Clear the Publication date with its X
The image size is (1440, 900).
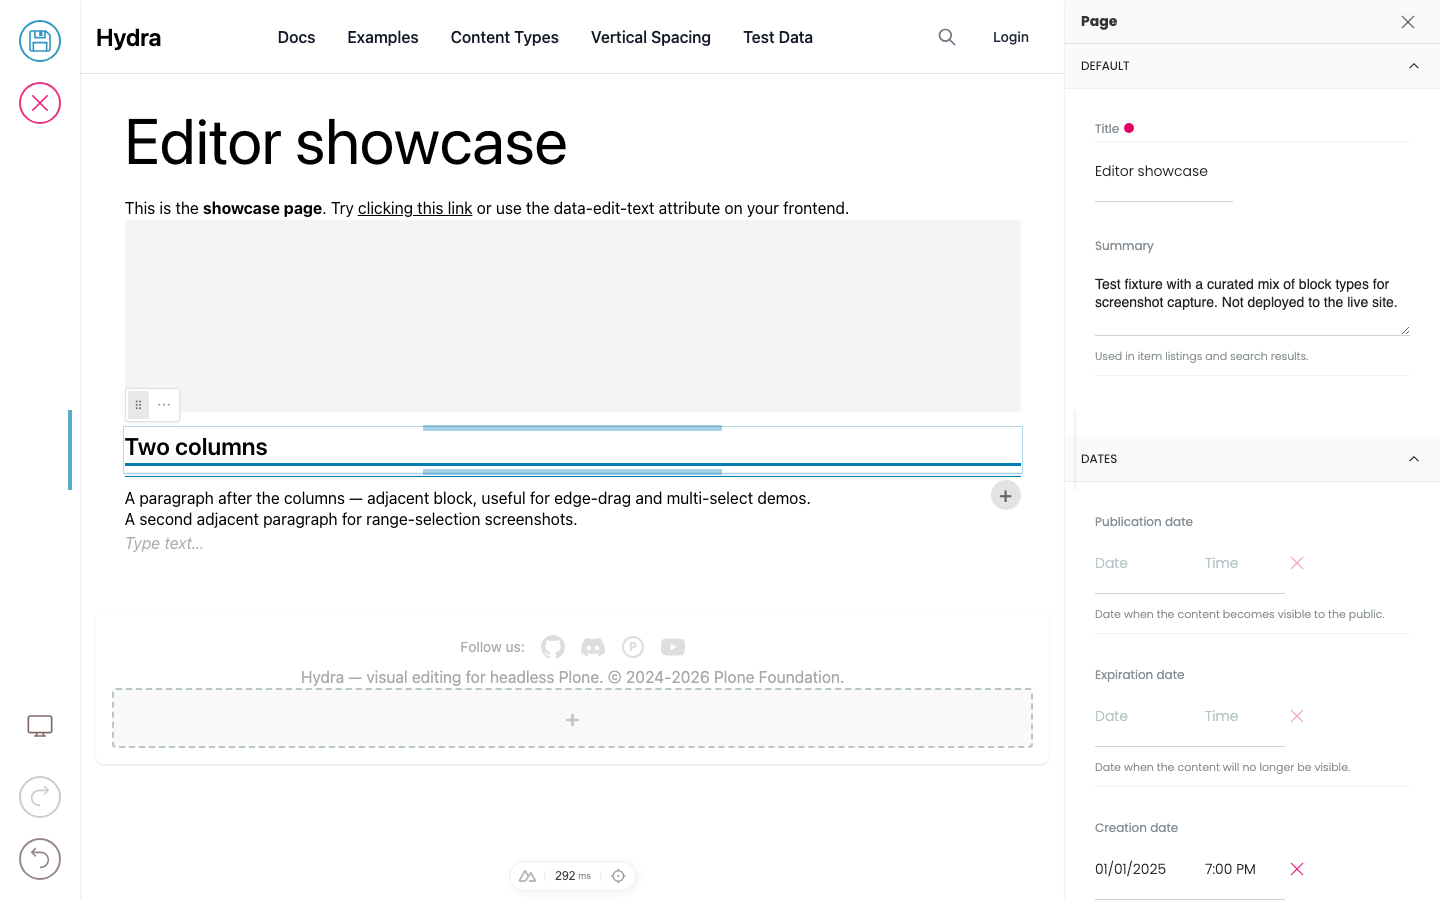pos(1297,563)
